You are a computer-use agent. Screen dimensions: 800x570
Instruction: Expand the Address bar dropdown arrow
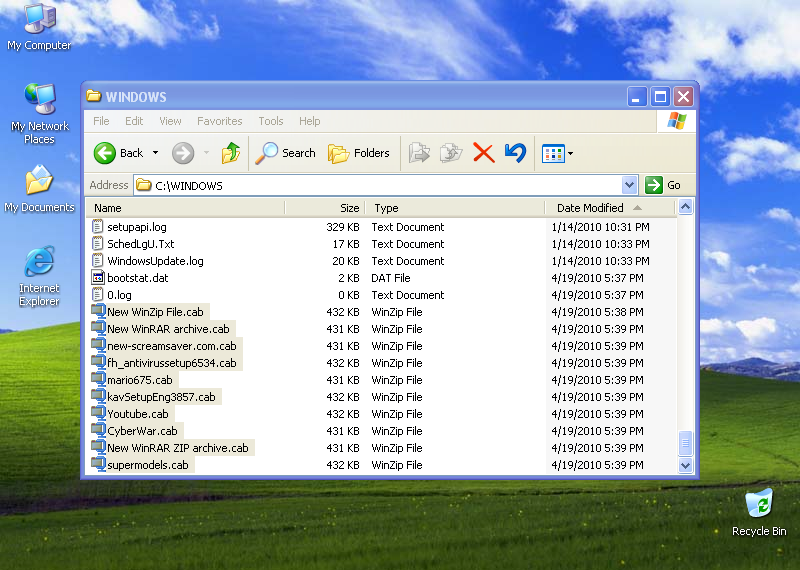coord(629,185)
